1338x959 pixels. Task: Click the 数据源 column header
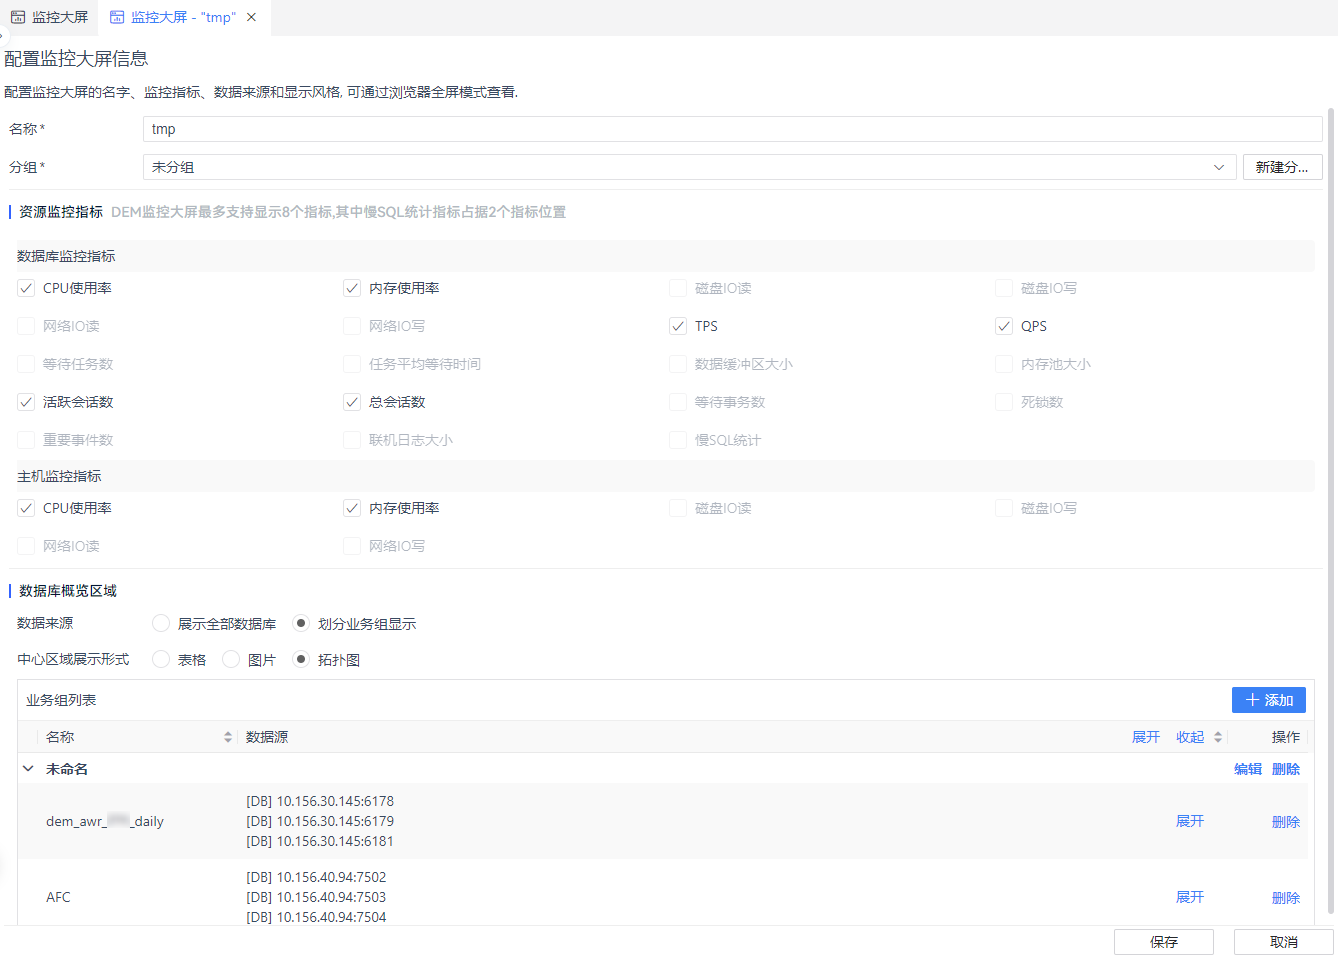tap(267, 737)
